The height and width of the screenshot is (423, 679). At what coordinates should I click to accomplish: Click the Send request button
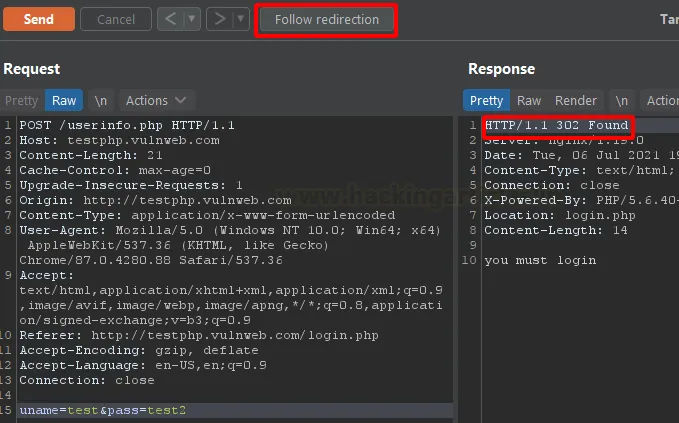(38, 19)
